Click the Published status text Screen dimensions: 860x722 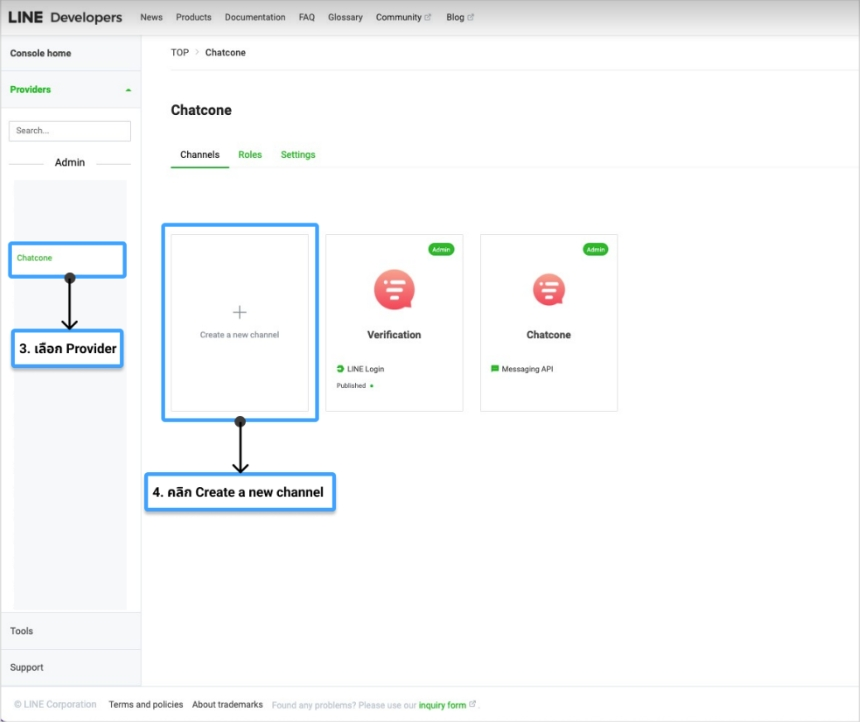(x=351, y=386)
